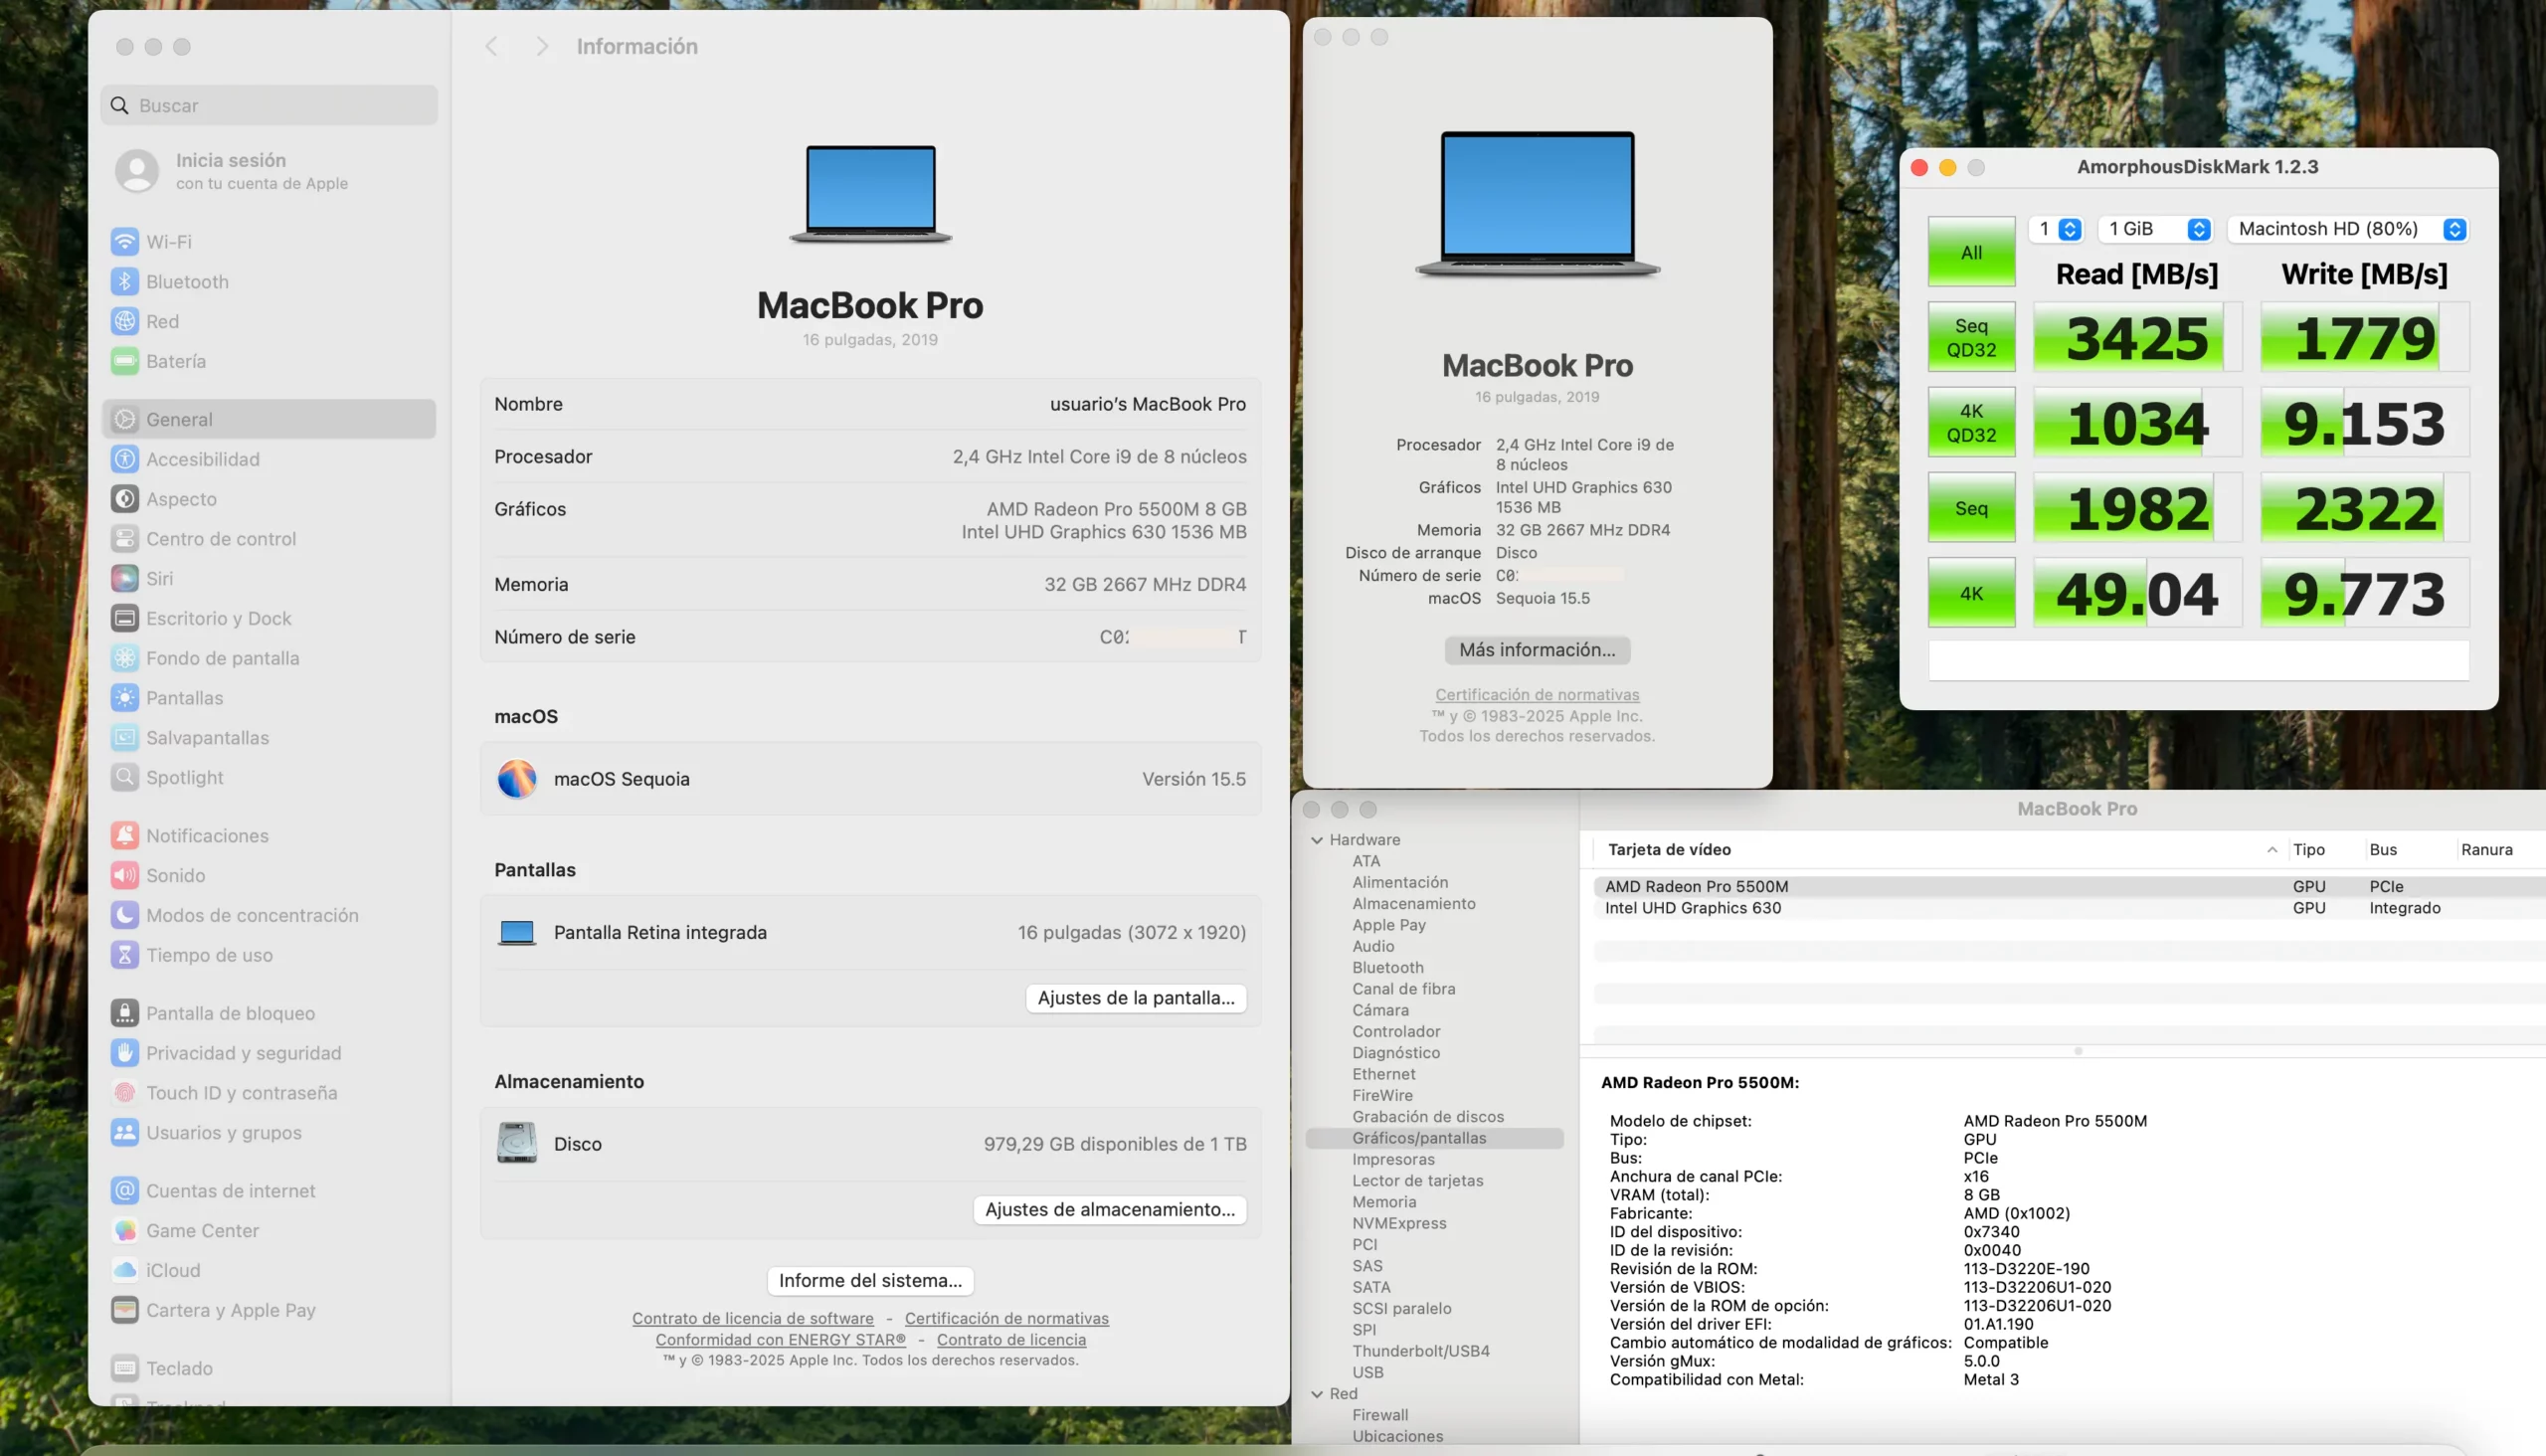Go back with the left chevron in Información
The height and width of the screenshot is (1456, 2546).
click(491, 46)
